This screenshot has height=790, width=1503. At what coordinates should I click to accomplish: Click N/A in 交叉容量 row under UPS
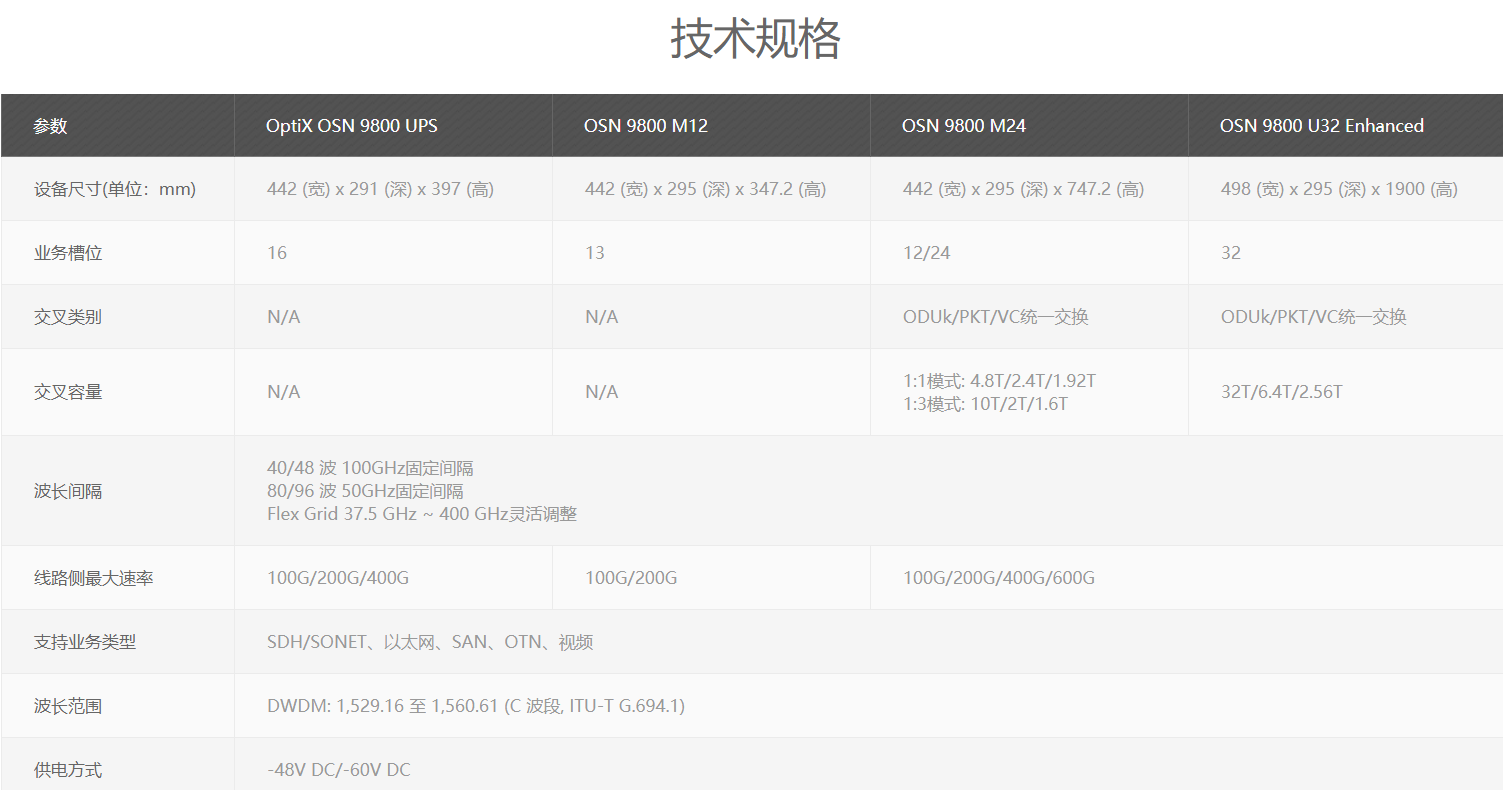click(x=283, y=392)
